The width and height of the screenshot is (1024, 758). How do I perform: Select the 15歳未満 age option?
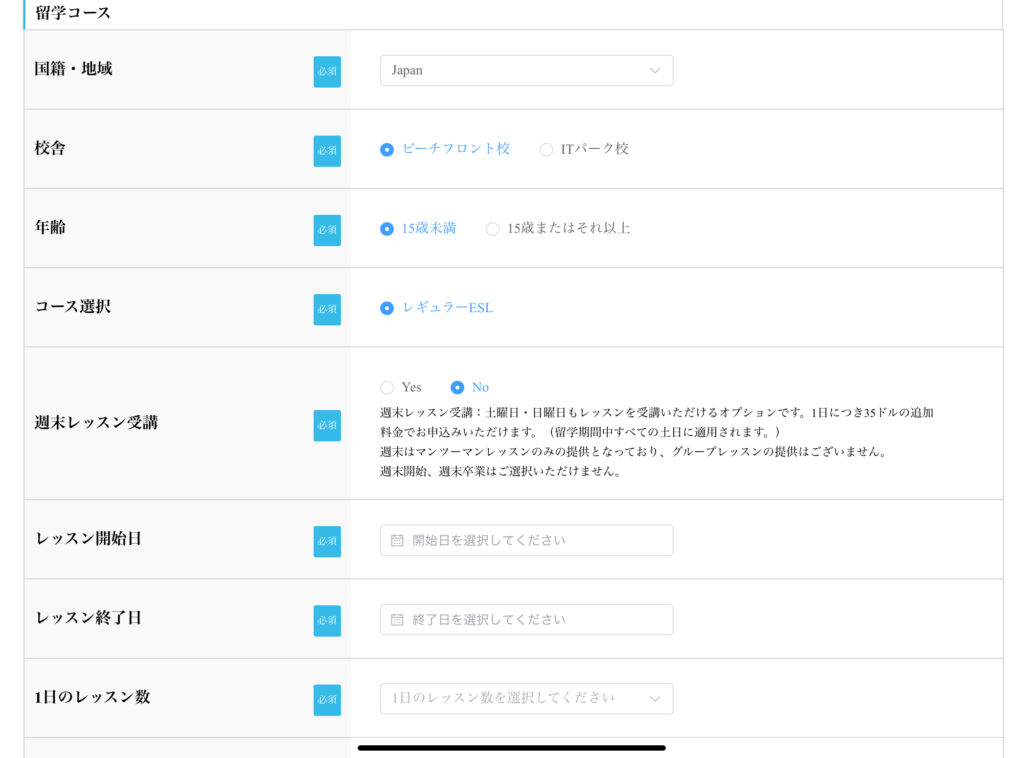point(387,228)
